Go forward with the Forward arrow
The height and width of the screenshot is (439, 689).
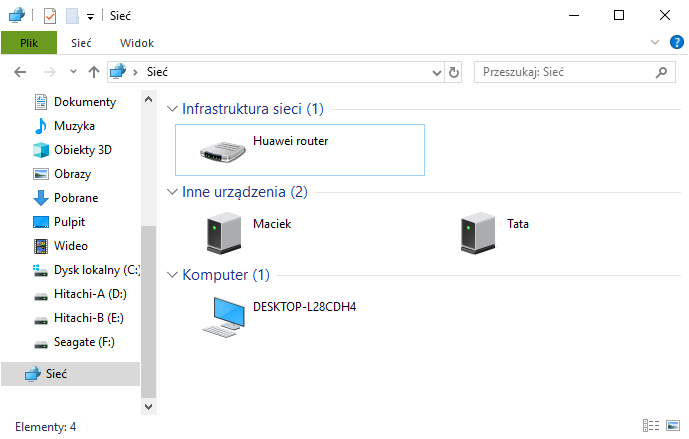pos(50,72)
